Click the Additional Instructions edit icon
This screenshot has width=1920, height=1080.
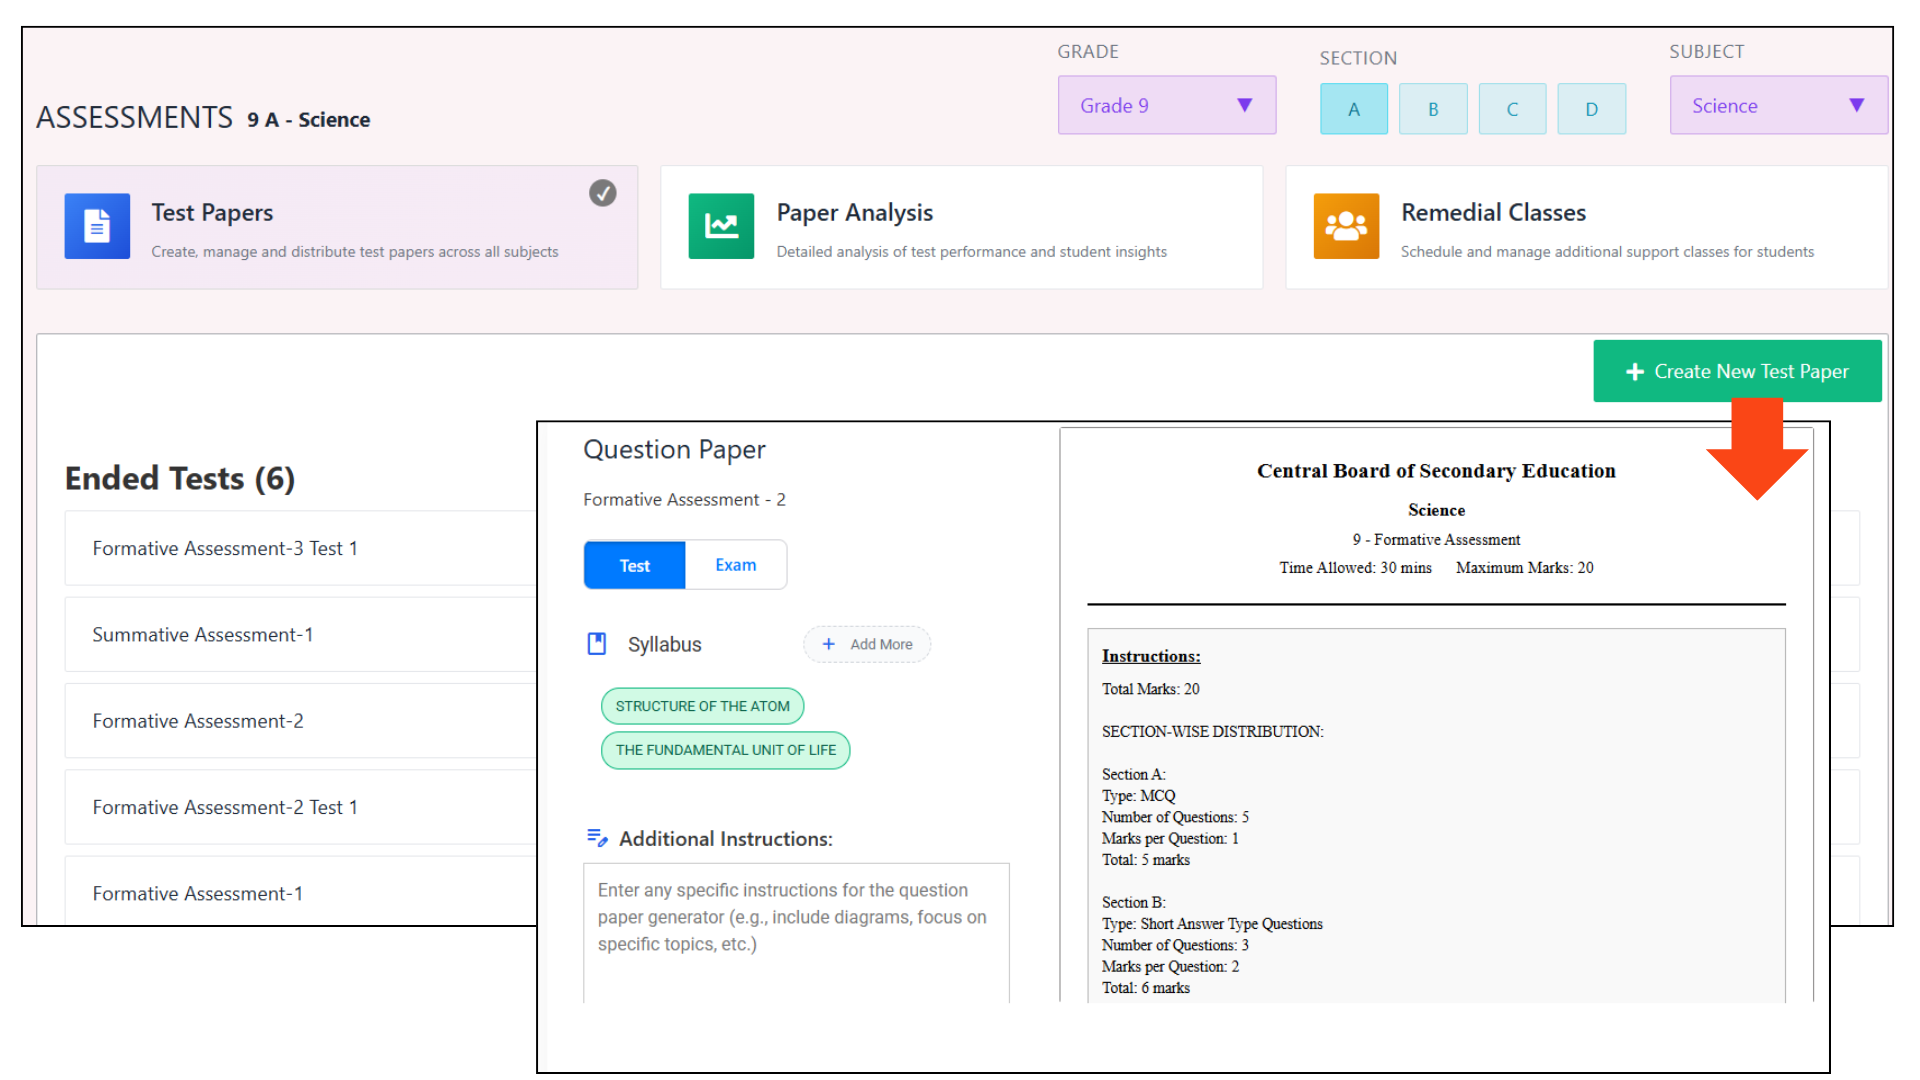[597, 838]
